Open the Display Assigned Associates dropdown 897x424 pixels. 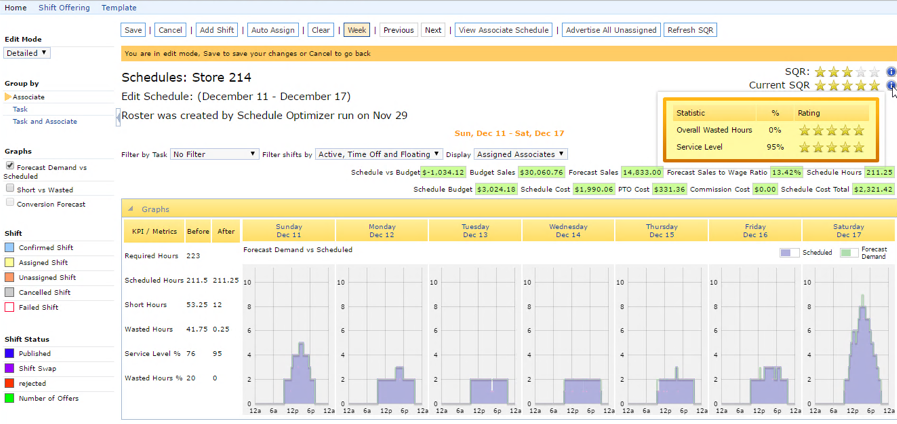point(521,154)
